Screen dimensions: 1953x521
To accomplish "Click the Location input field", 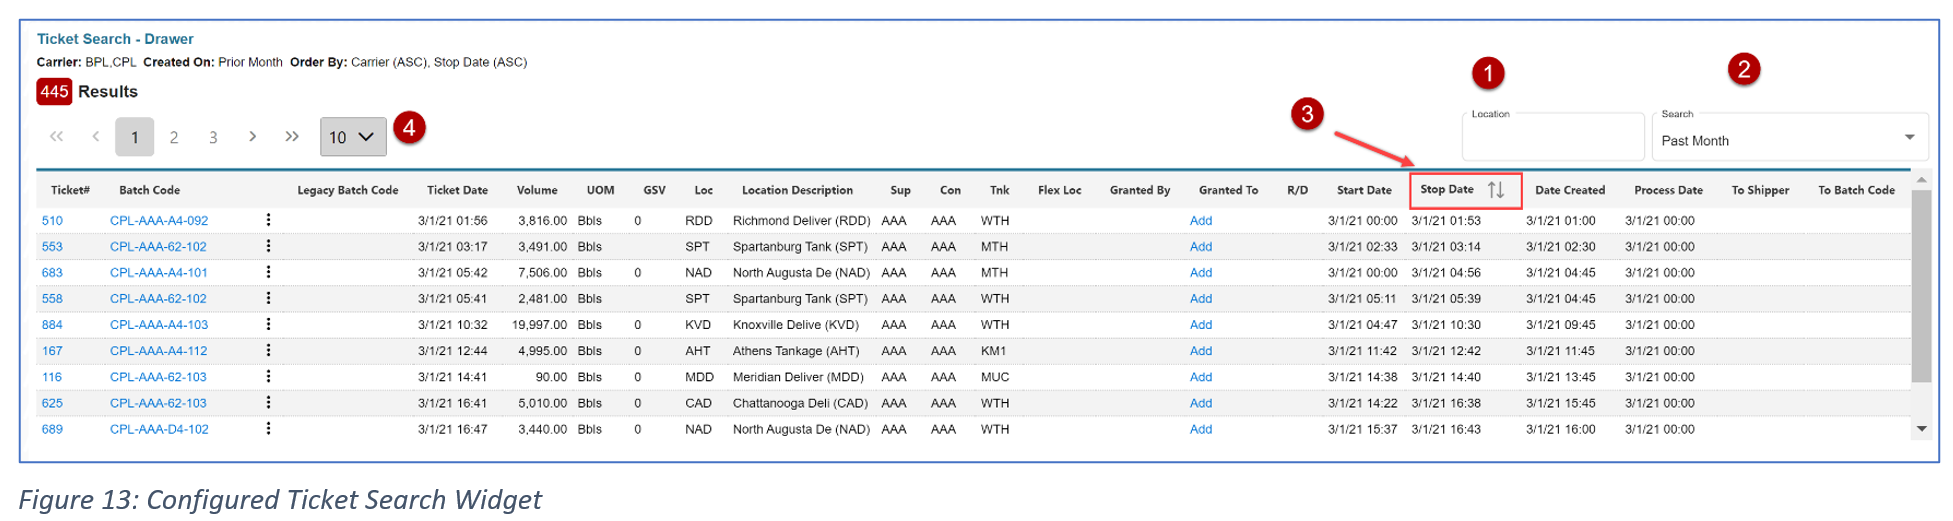I will (1552, 140).
